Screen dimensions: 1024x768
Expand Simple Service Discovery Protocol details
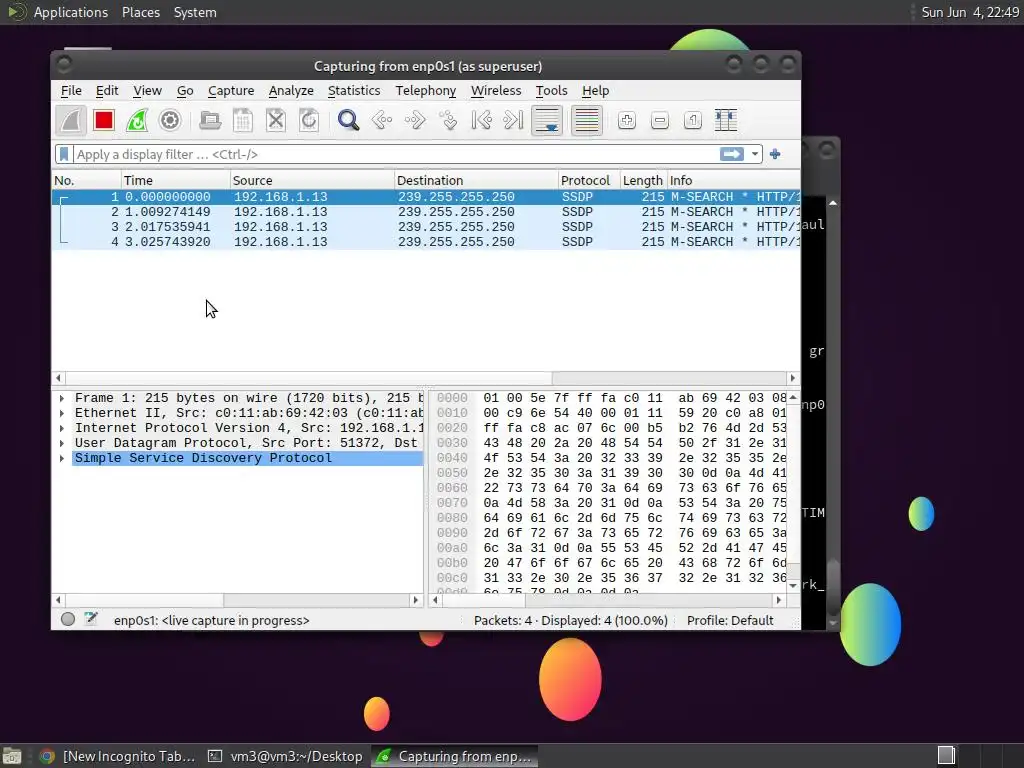coord(62,458)
